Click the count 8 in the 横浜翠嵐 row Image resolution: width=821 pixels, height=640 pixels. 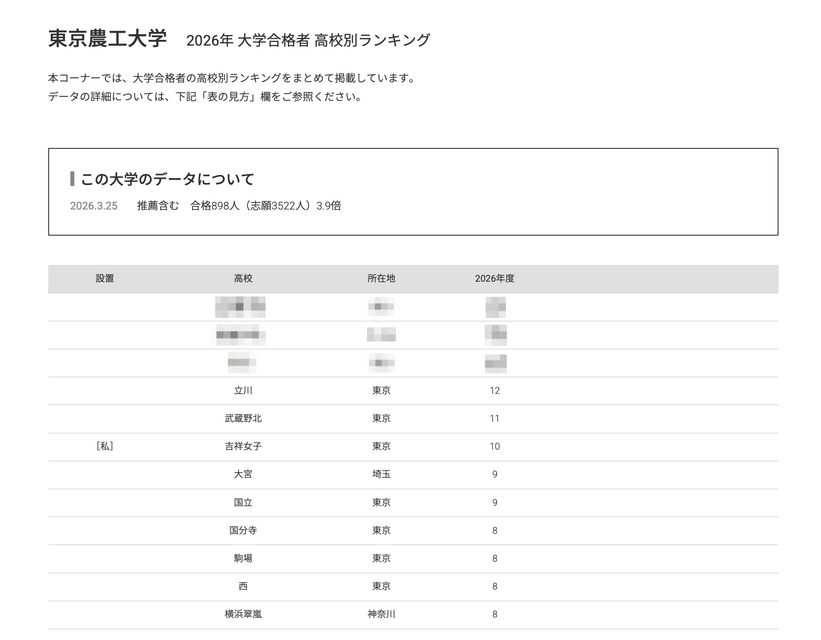point(495,614)
